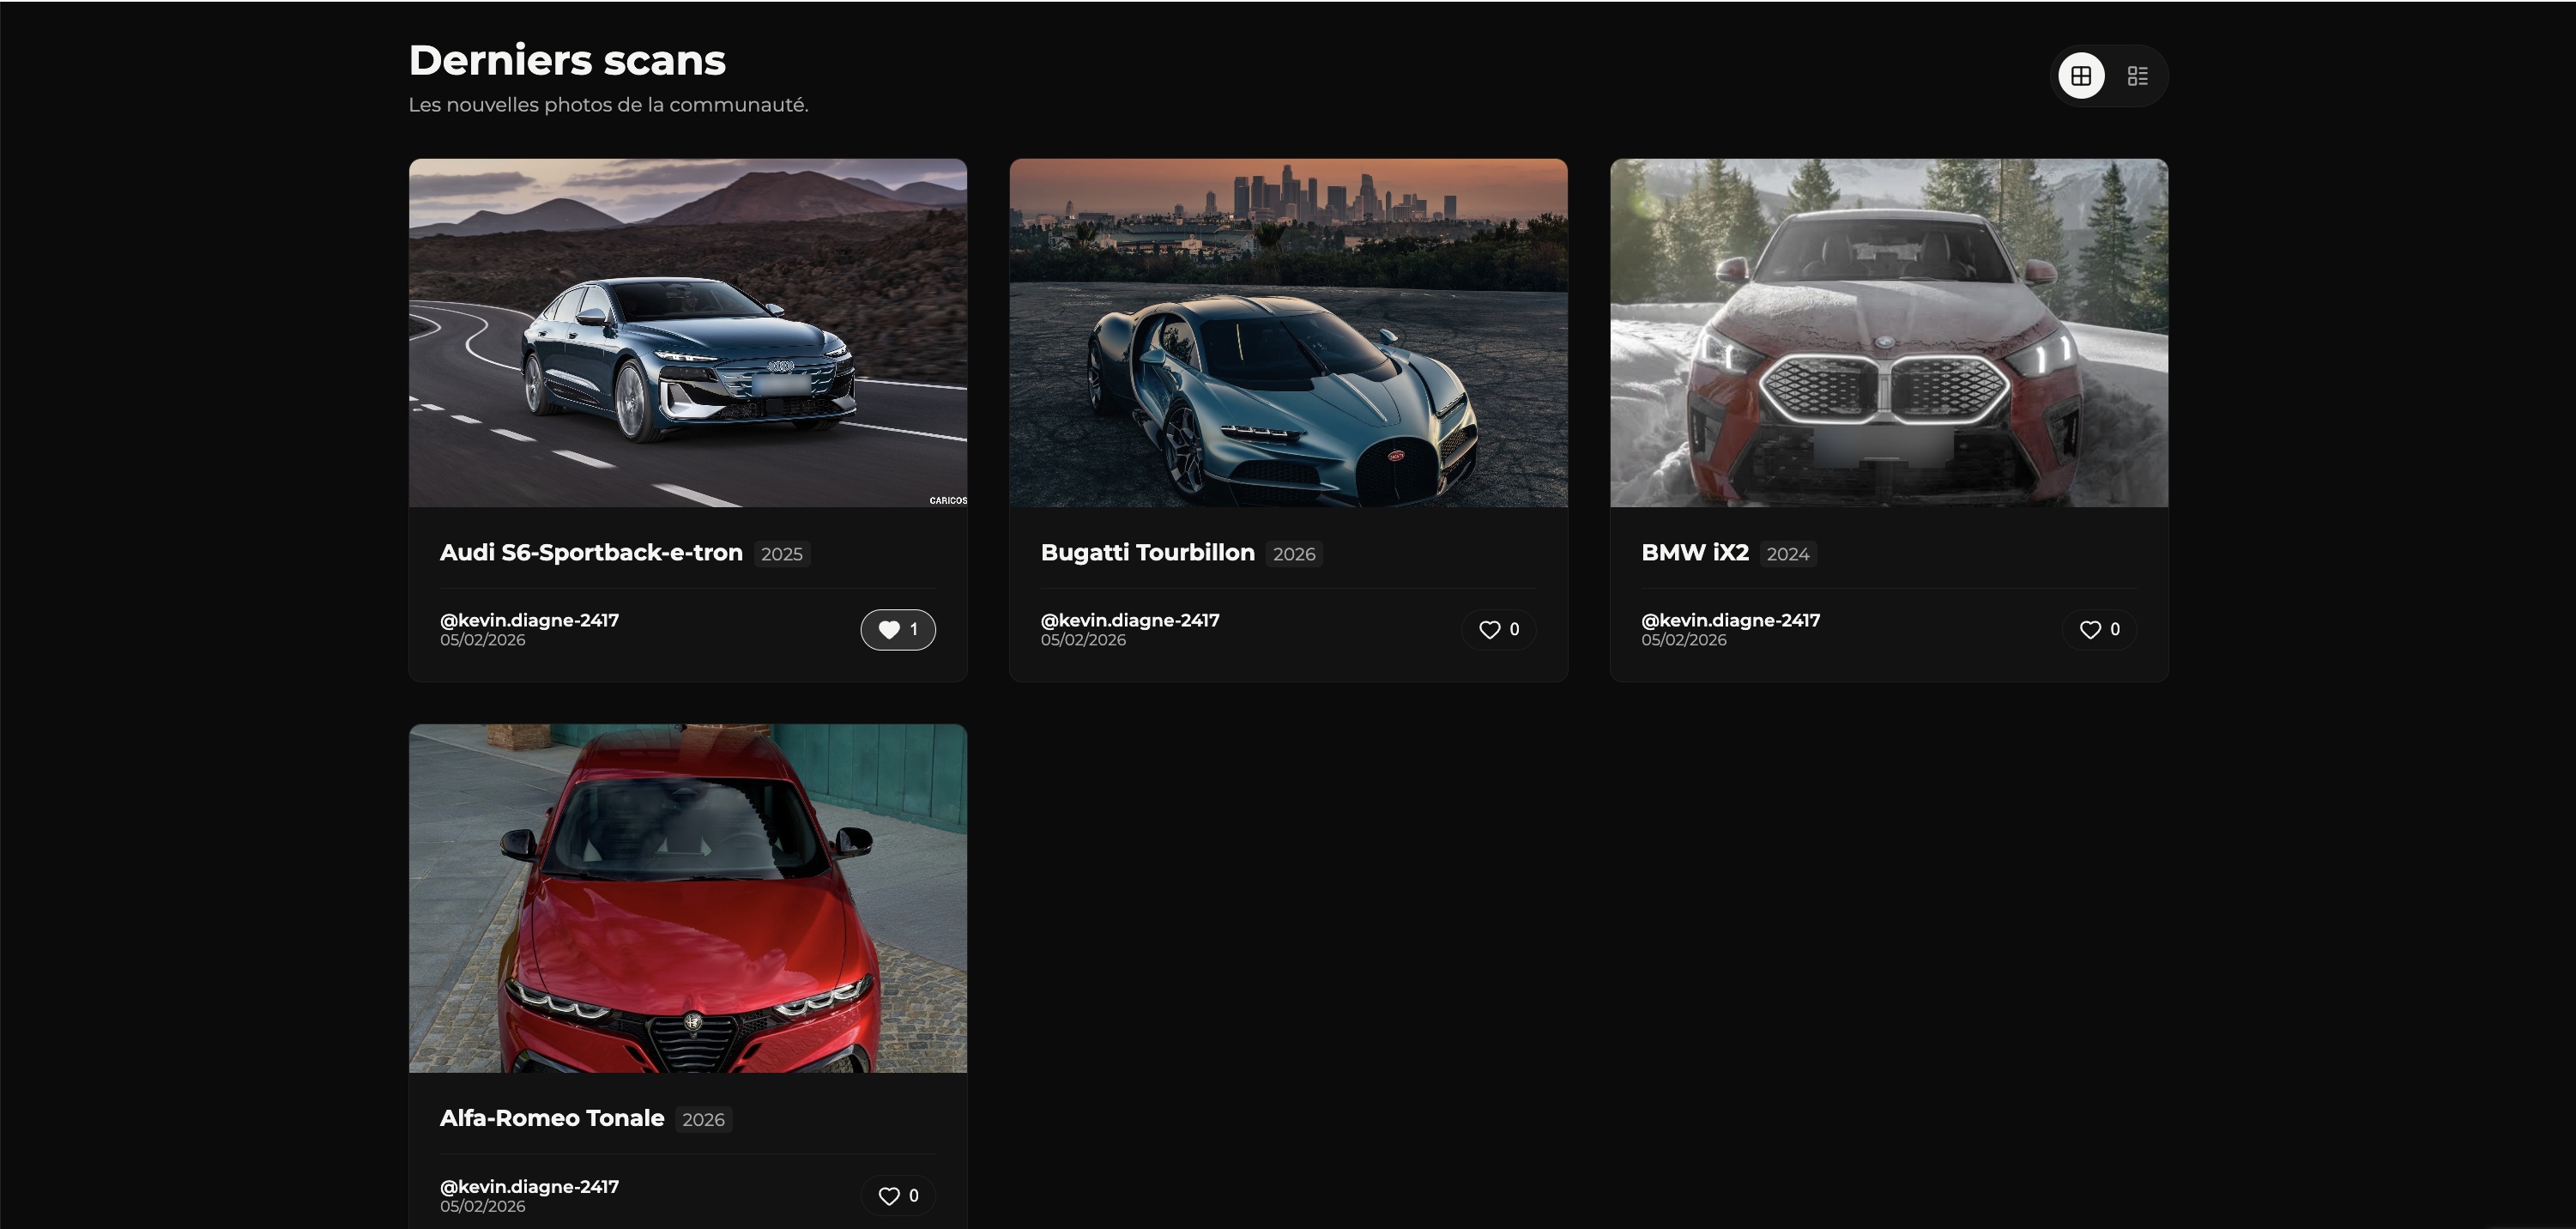Viewport: 2576px width, 1229px height.
Task: Switch to grid view layout
Action: (2081, 76)
